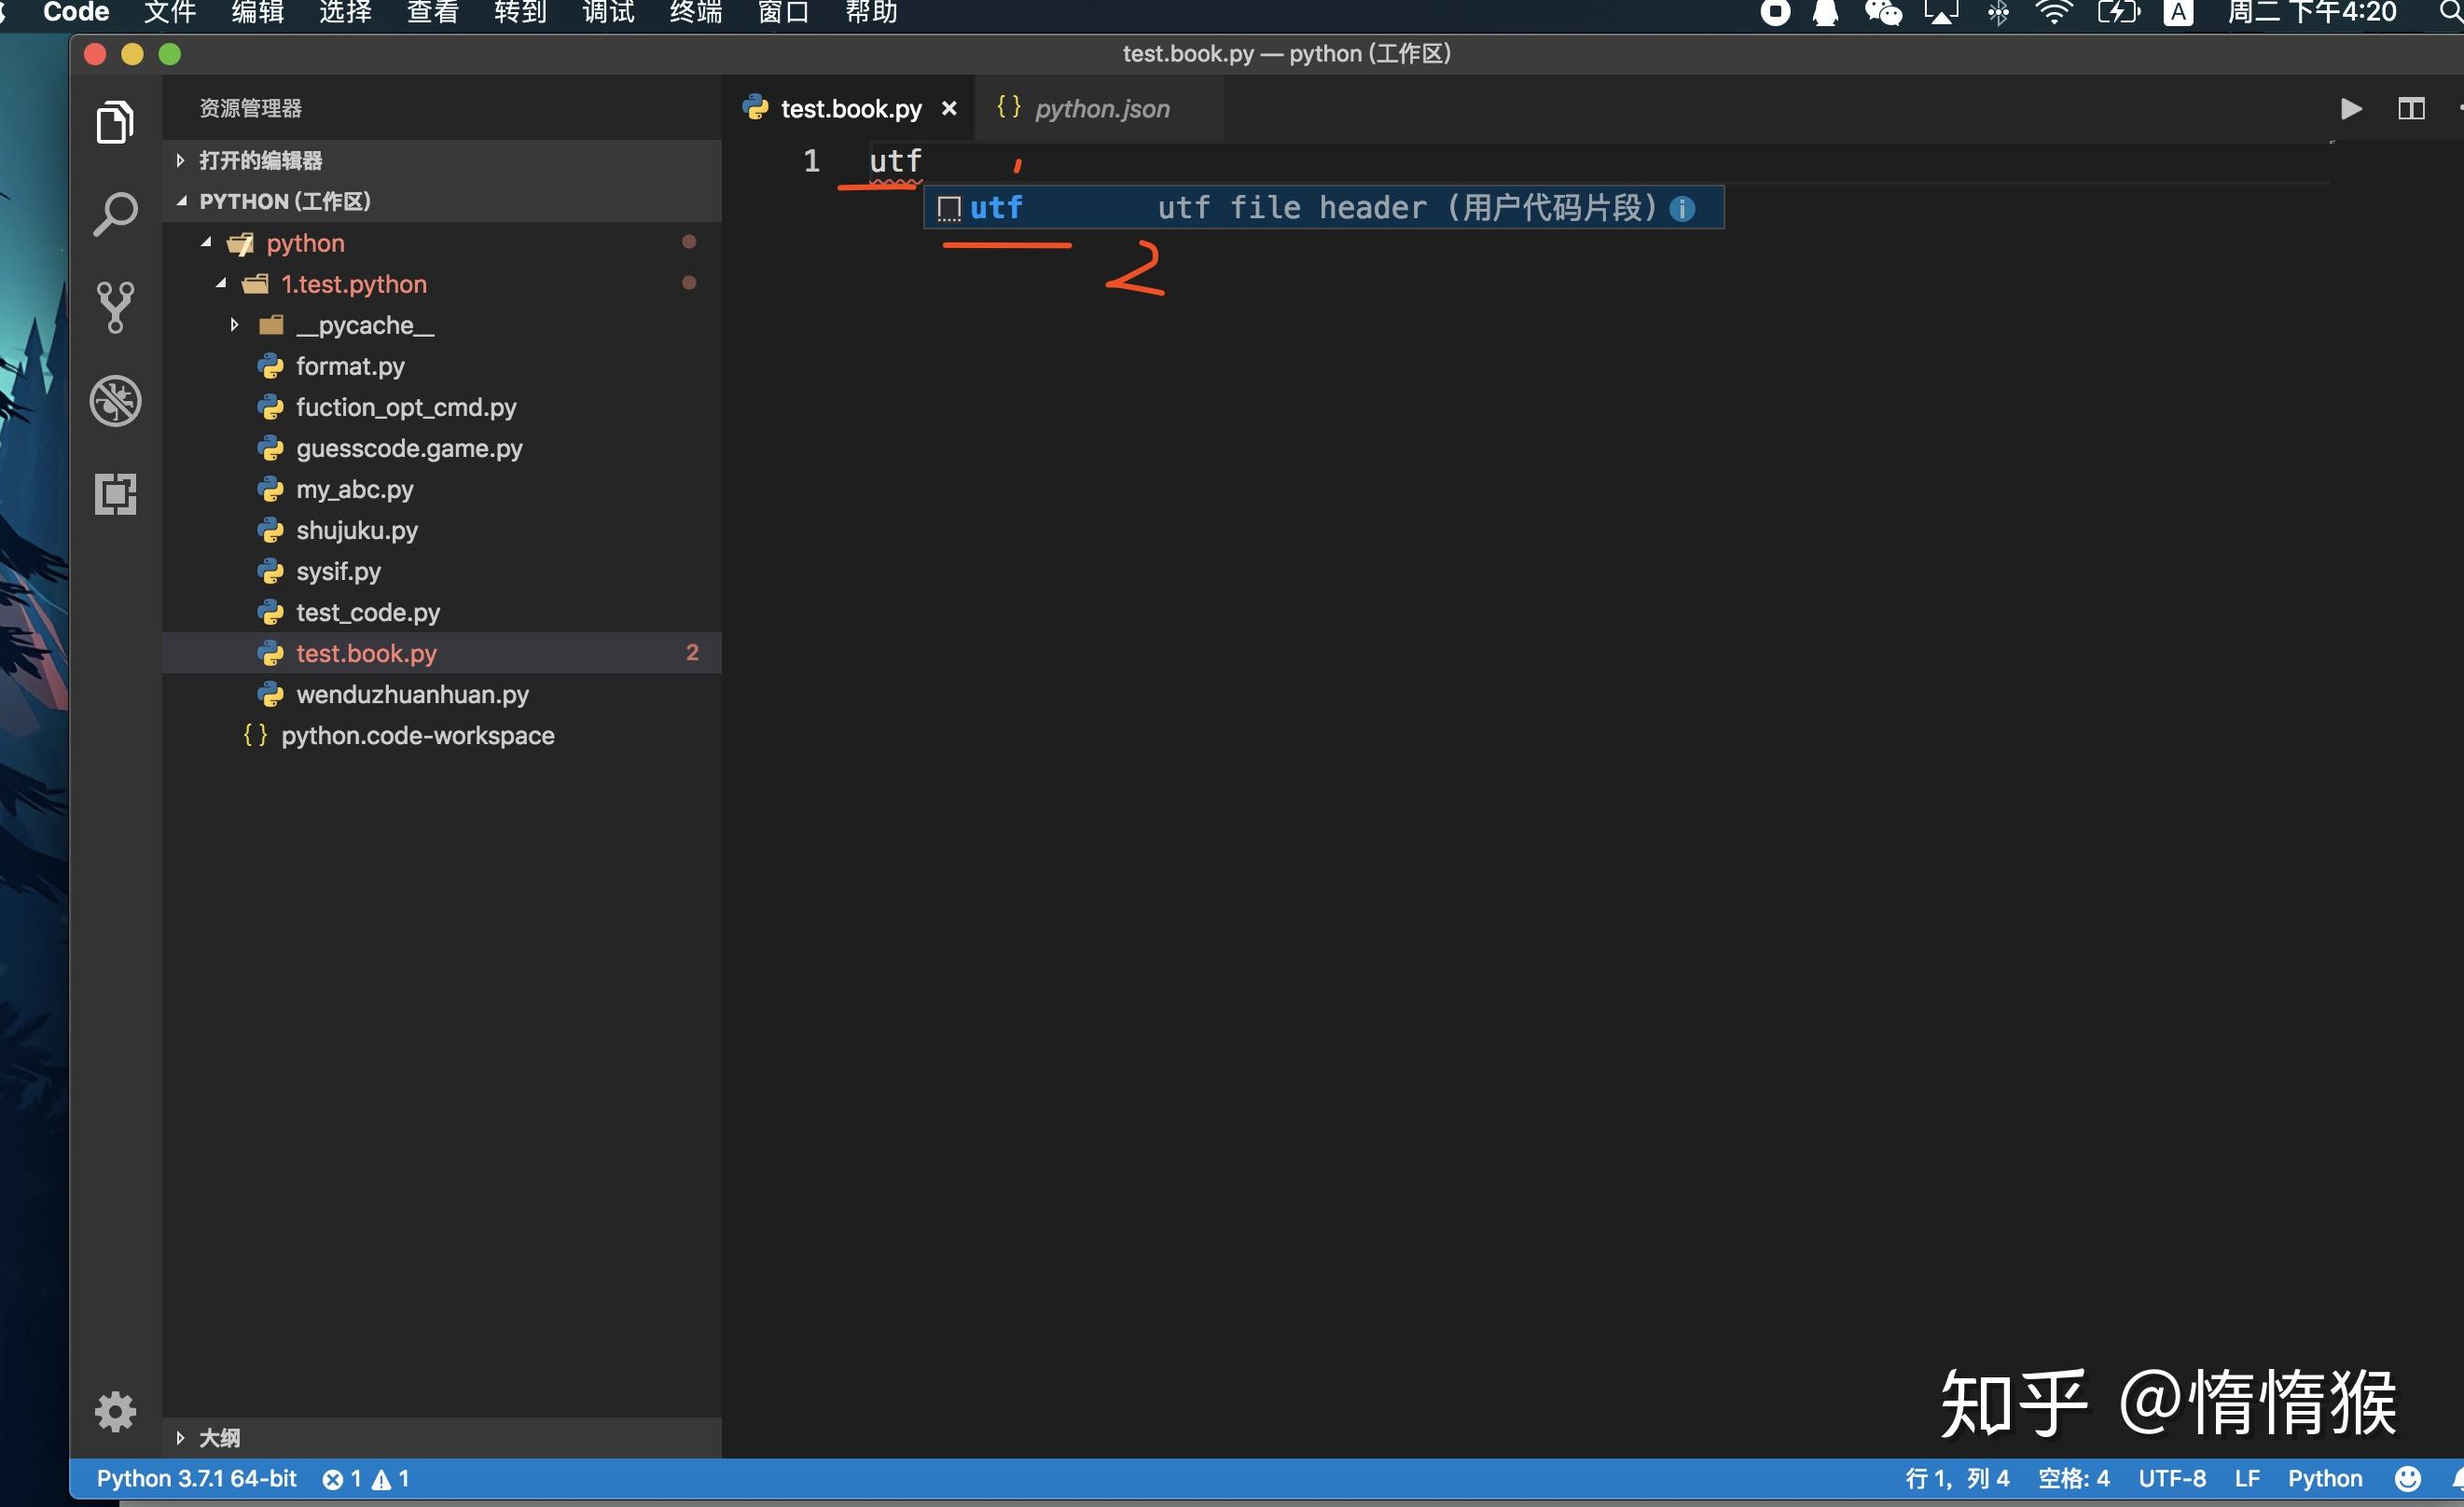Open the 终端 menu

pyautogui.click(x=694, y=13)
